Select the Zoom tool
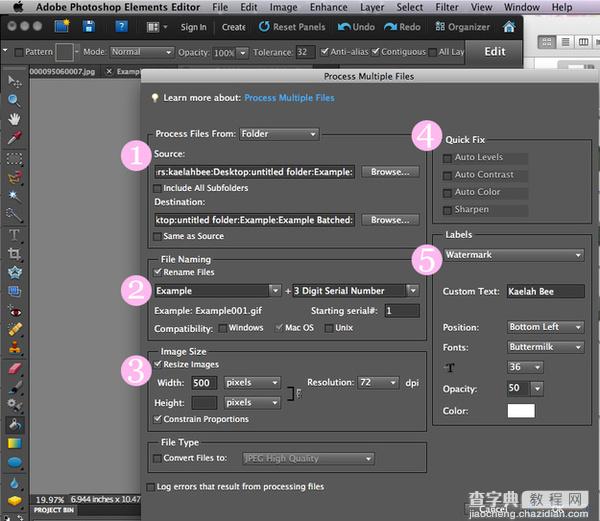The width and height of the screenshot is (600, 521). pyautogui.click(x=15, y=100)
